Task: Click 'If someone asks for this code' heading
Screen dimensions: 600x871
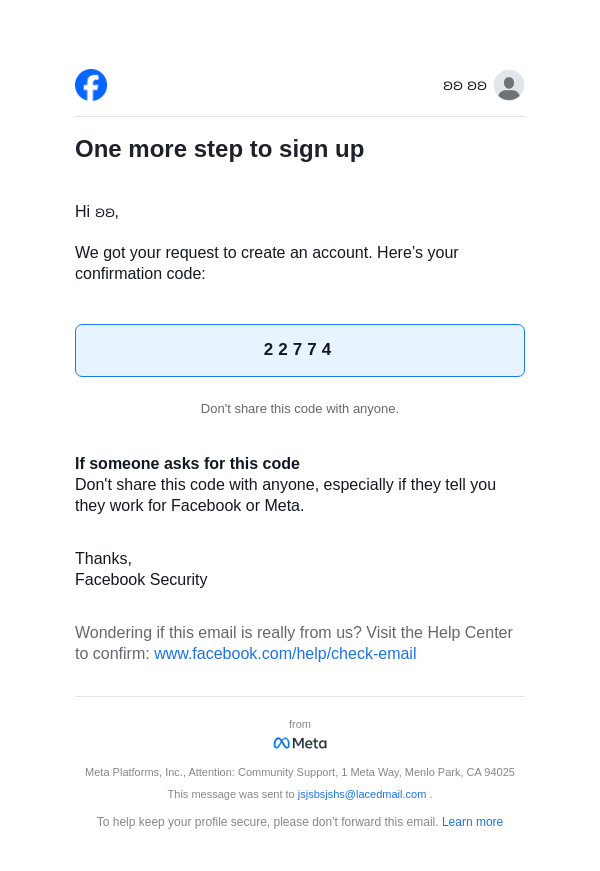Action: coord(187,464)
